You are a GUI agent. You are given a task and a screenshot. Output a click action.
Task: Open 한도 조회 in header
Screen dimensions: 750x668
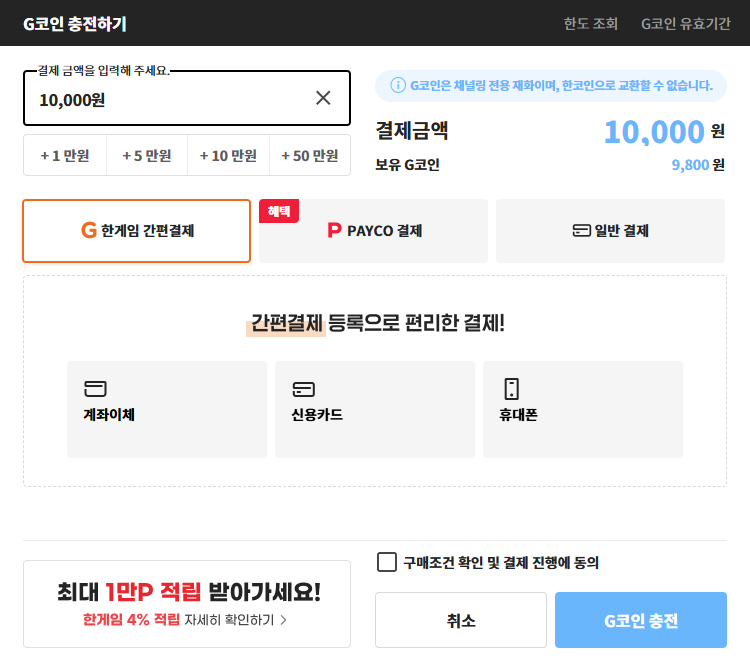pyautogui.click(x=591, y=23)
